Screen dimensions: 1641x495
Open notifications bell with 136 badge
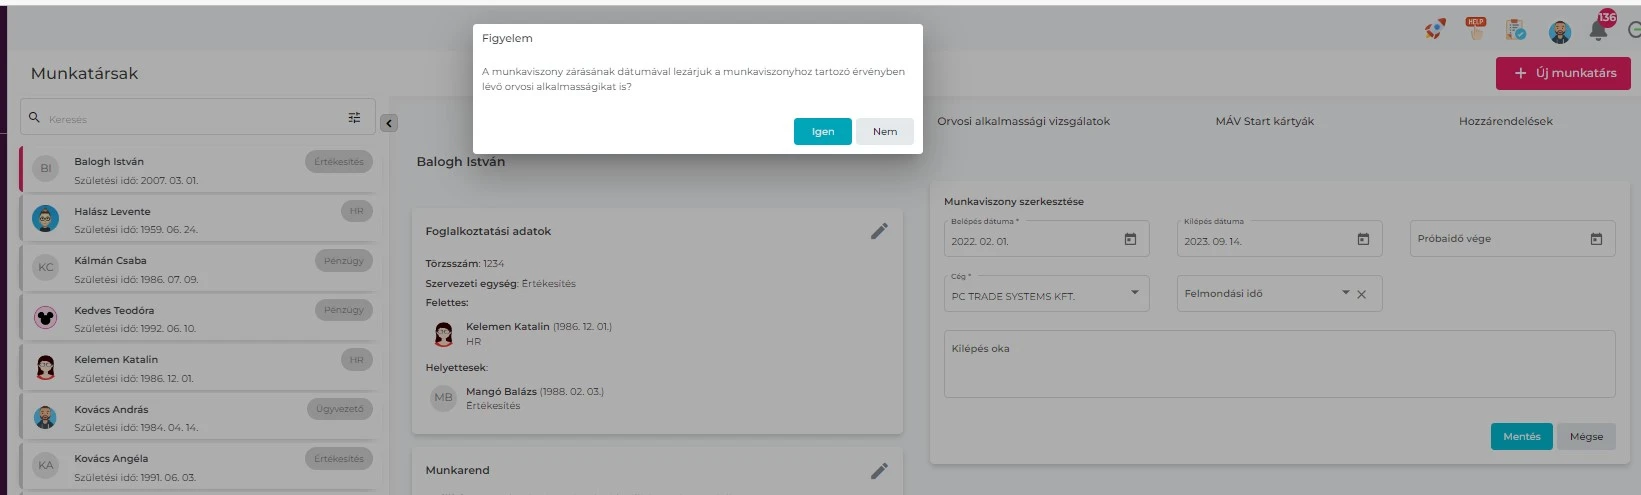click(x=1599, y=30)
